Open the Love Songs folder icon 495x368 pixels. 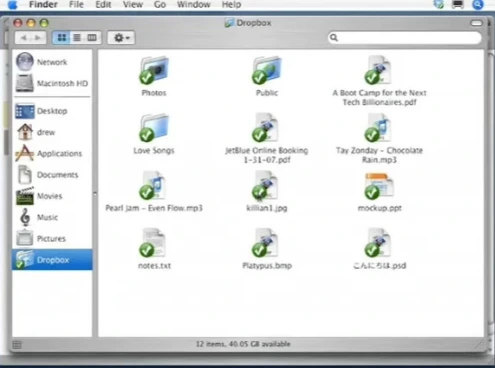click(x=154, y=128)
